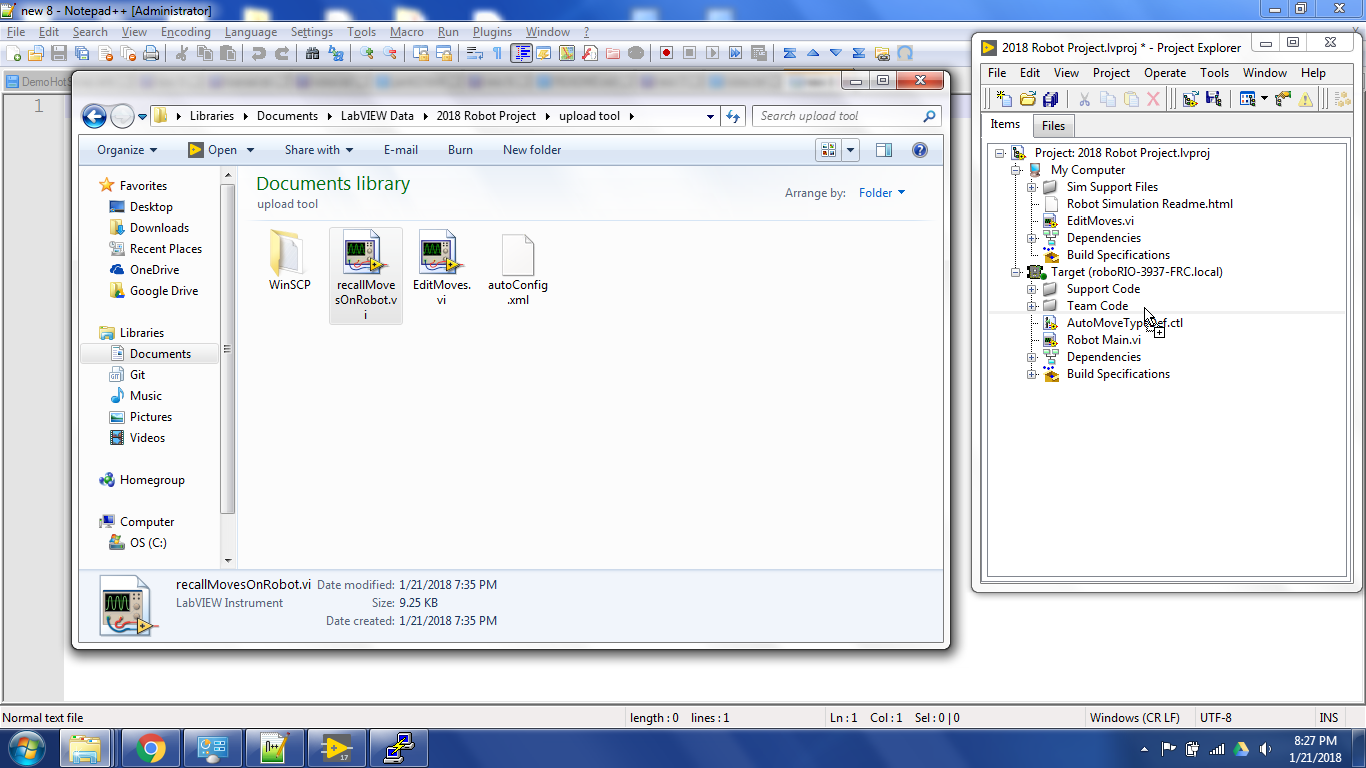Click Notepad++ New file toolbar icon
The width and height of the screenshot is (1366, 768).
click(13, 53)
